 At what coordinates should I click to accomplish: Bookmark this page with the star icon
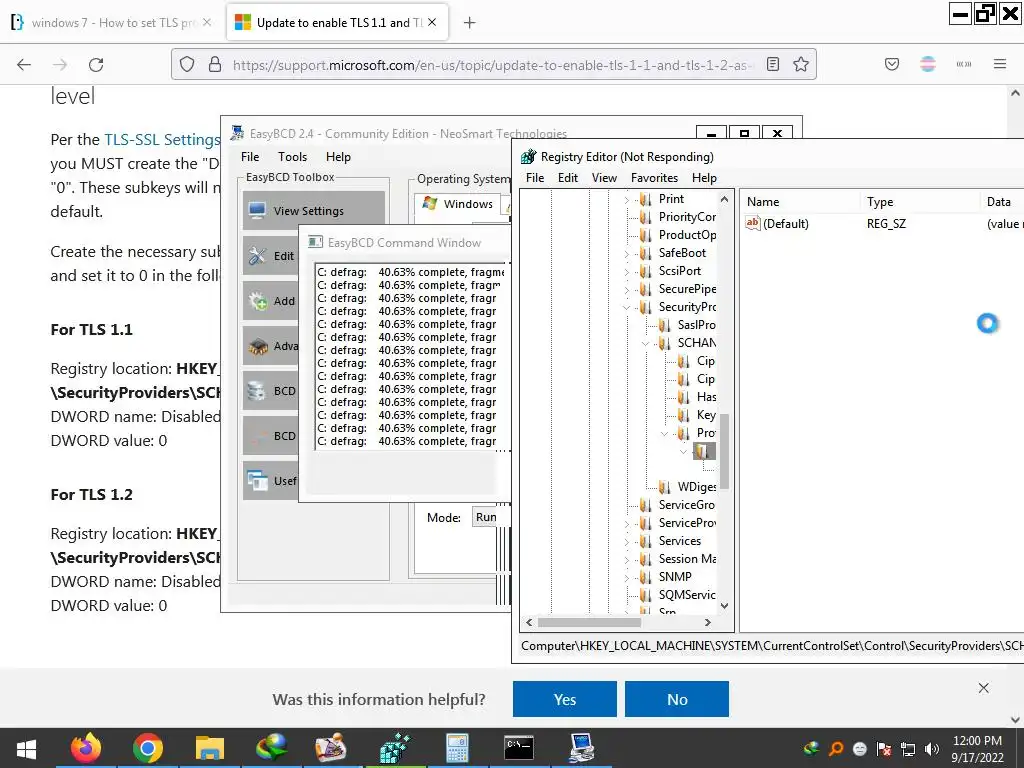801,64
